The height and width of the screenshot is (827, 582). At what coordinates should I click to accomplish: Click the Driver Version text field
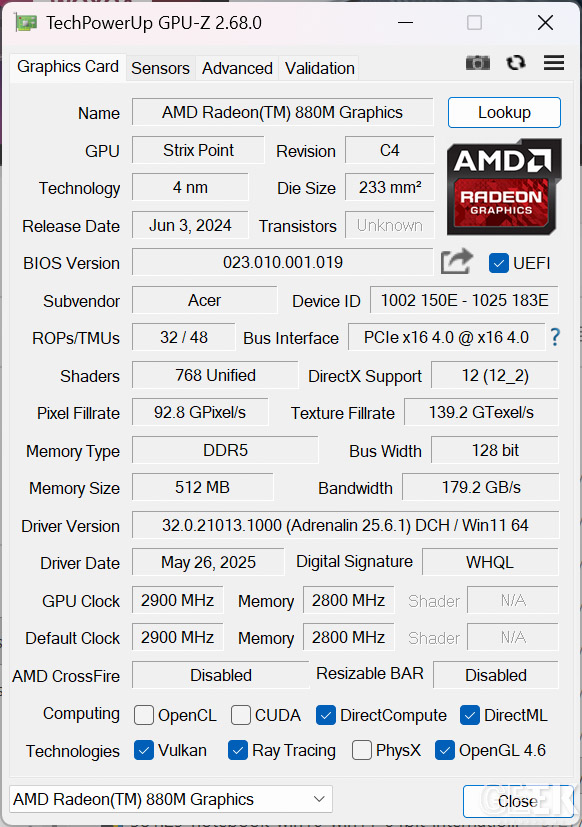(345, 525)
